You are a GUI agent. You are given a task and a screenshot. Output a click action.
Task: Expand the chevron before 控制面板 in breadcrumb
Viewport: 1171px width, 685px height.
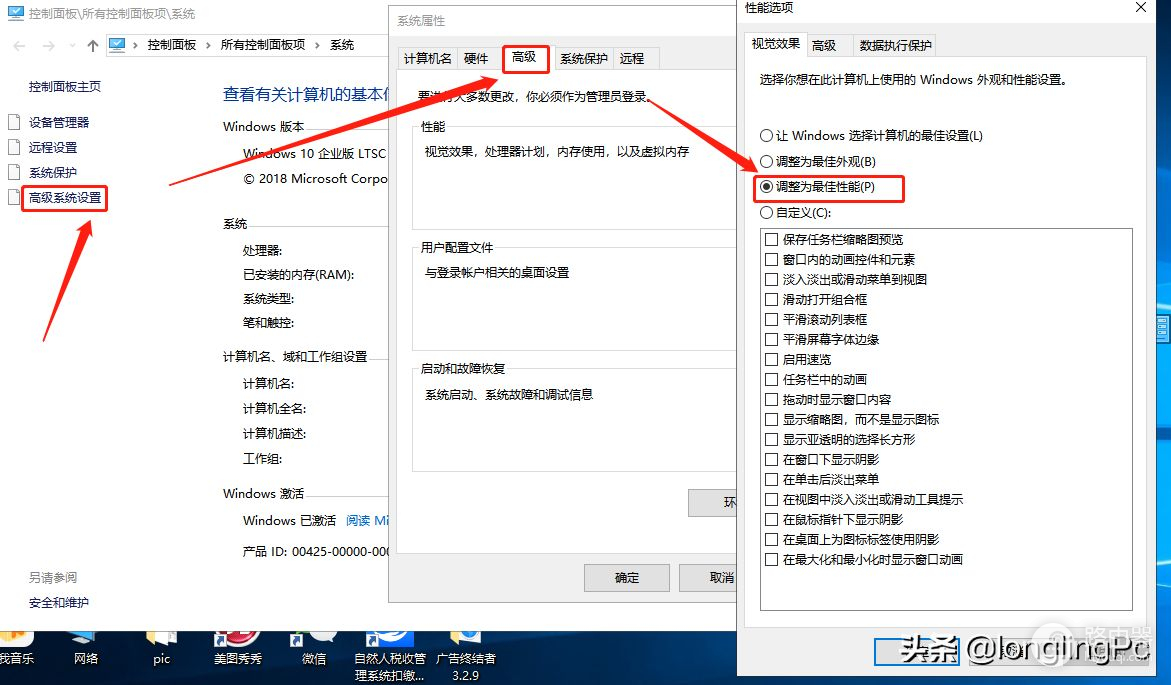[135, 46]
